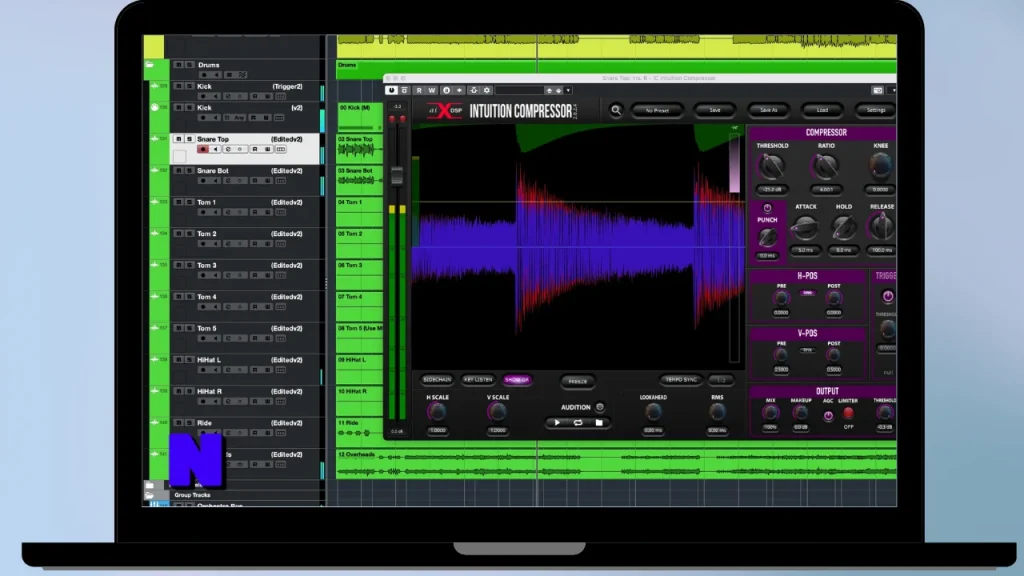This screenshot has width=1024, height=576.
Task: Click the plugin input gain fader handle
Action: pos(396,175)
